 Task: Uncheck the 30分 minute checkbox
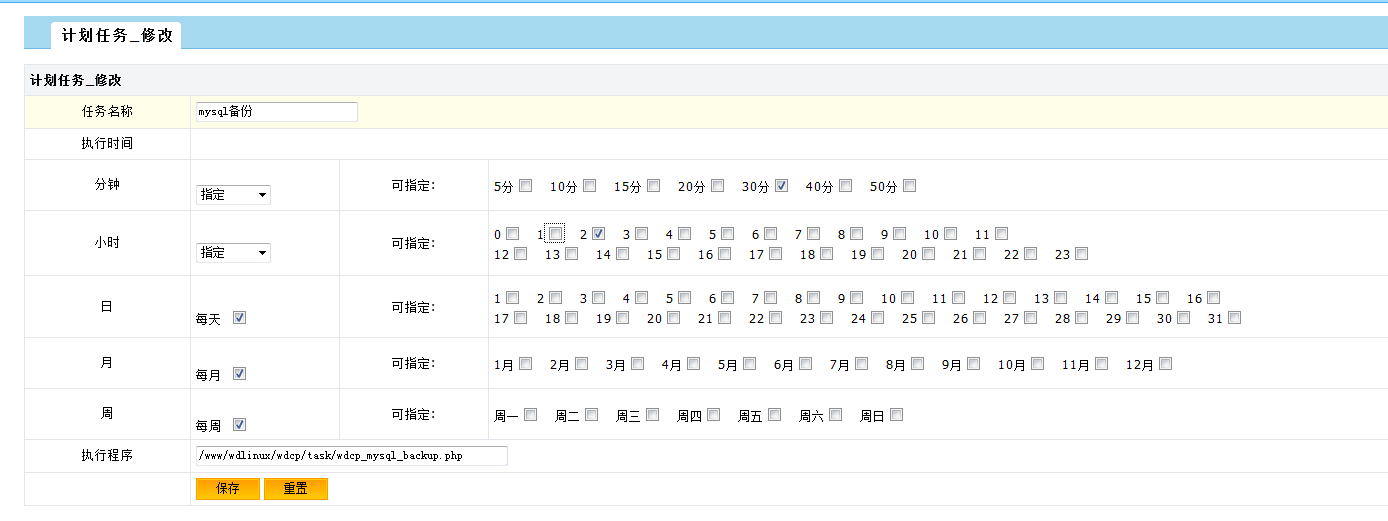point(781,186)
